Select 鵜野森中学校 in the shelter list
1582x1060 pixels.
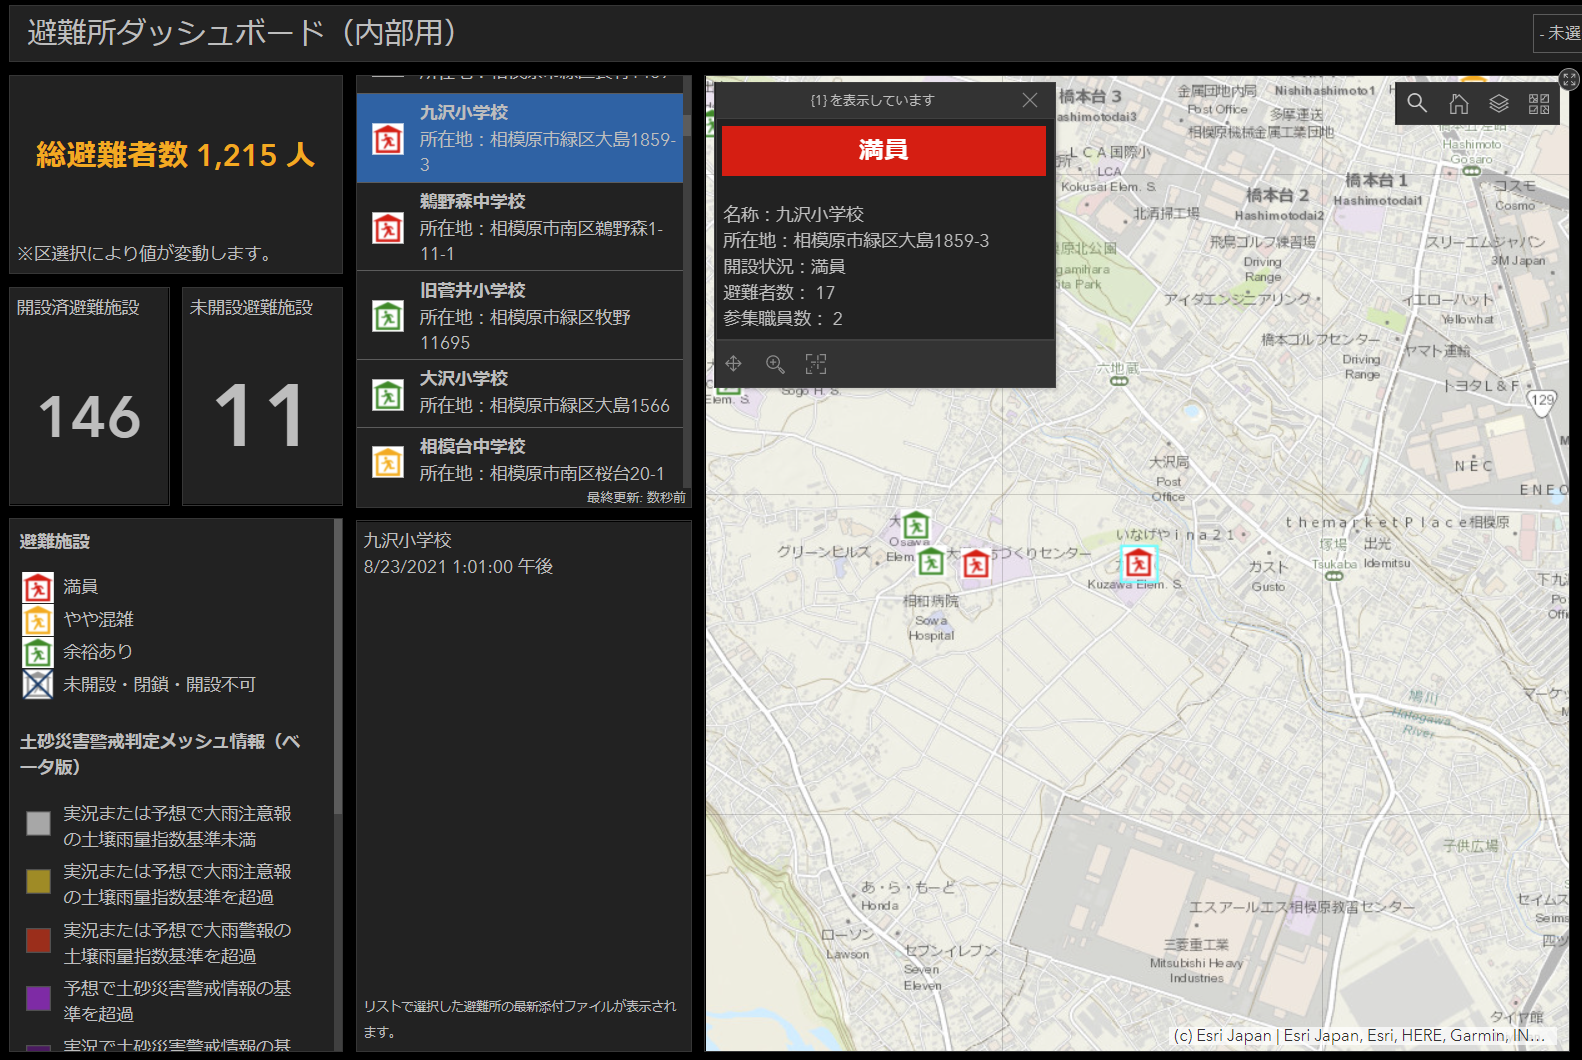(x=520, y=227)
